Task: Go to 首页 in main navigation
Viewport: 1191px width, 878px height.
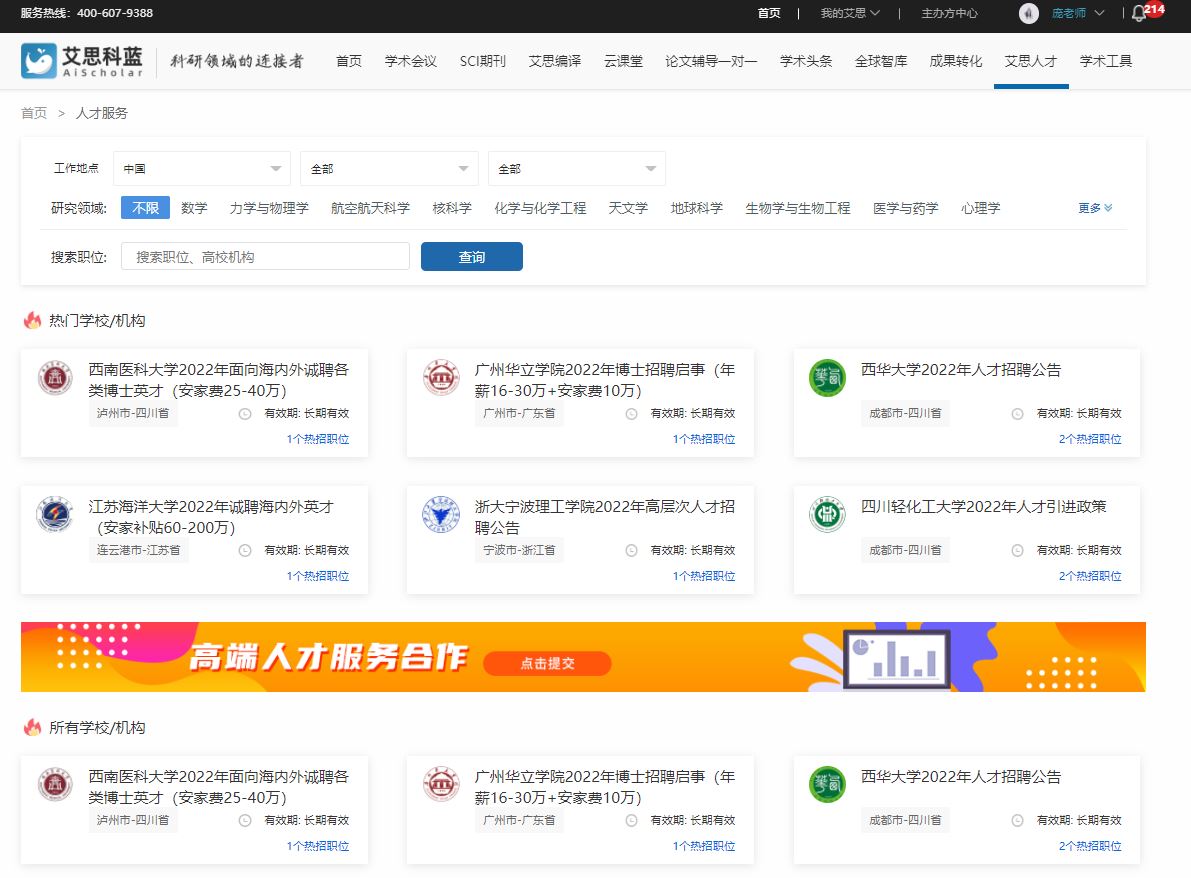Action: (349, 61)
